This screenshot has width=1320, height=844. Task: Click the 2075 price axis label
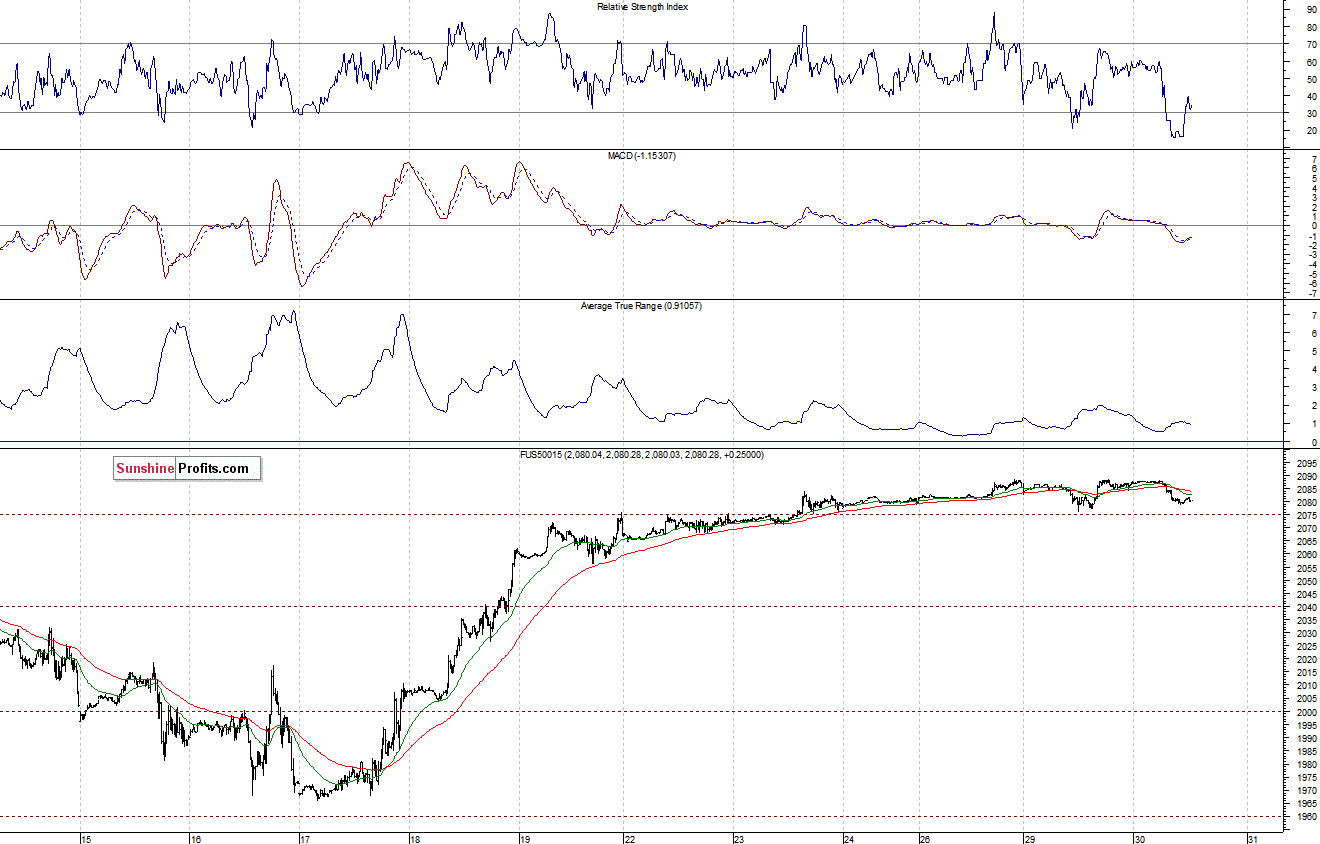tap(1306, 515)
